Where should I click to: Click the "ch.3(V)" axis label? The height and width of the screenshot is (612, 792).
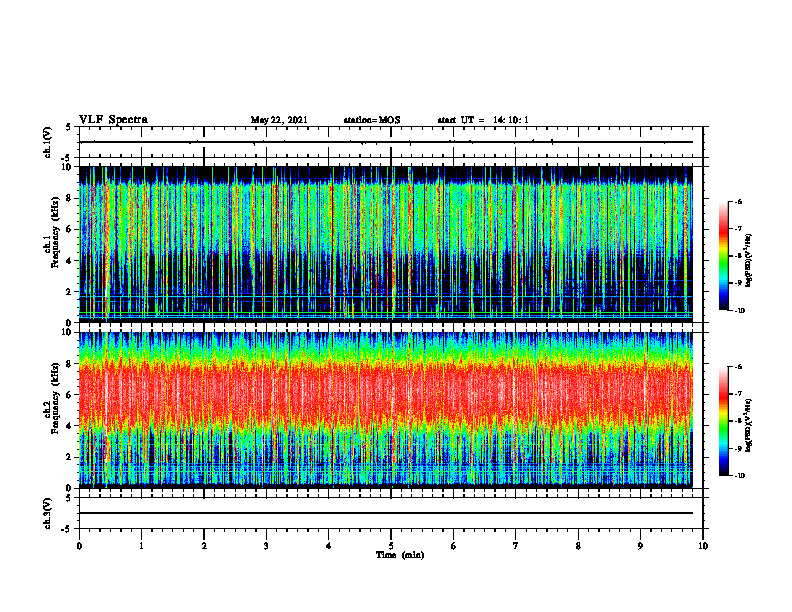[48, 513]
